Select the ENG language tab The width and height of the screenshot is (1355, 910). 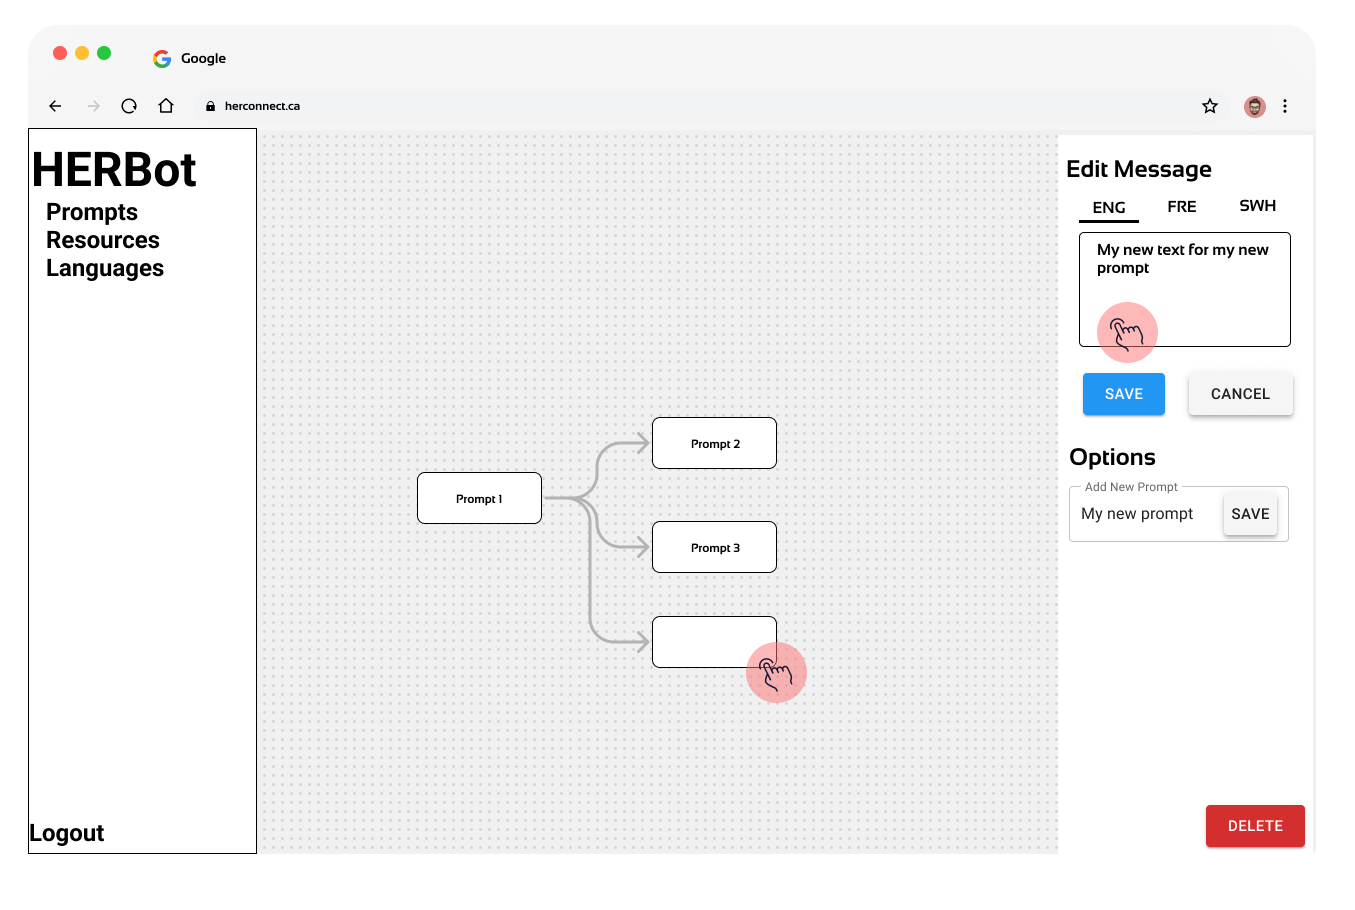tap(1109, 208)
